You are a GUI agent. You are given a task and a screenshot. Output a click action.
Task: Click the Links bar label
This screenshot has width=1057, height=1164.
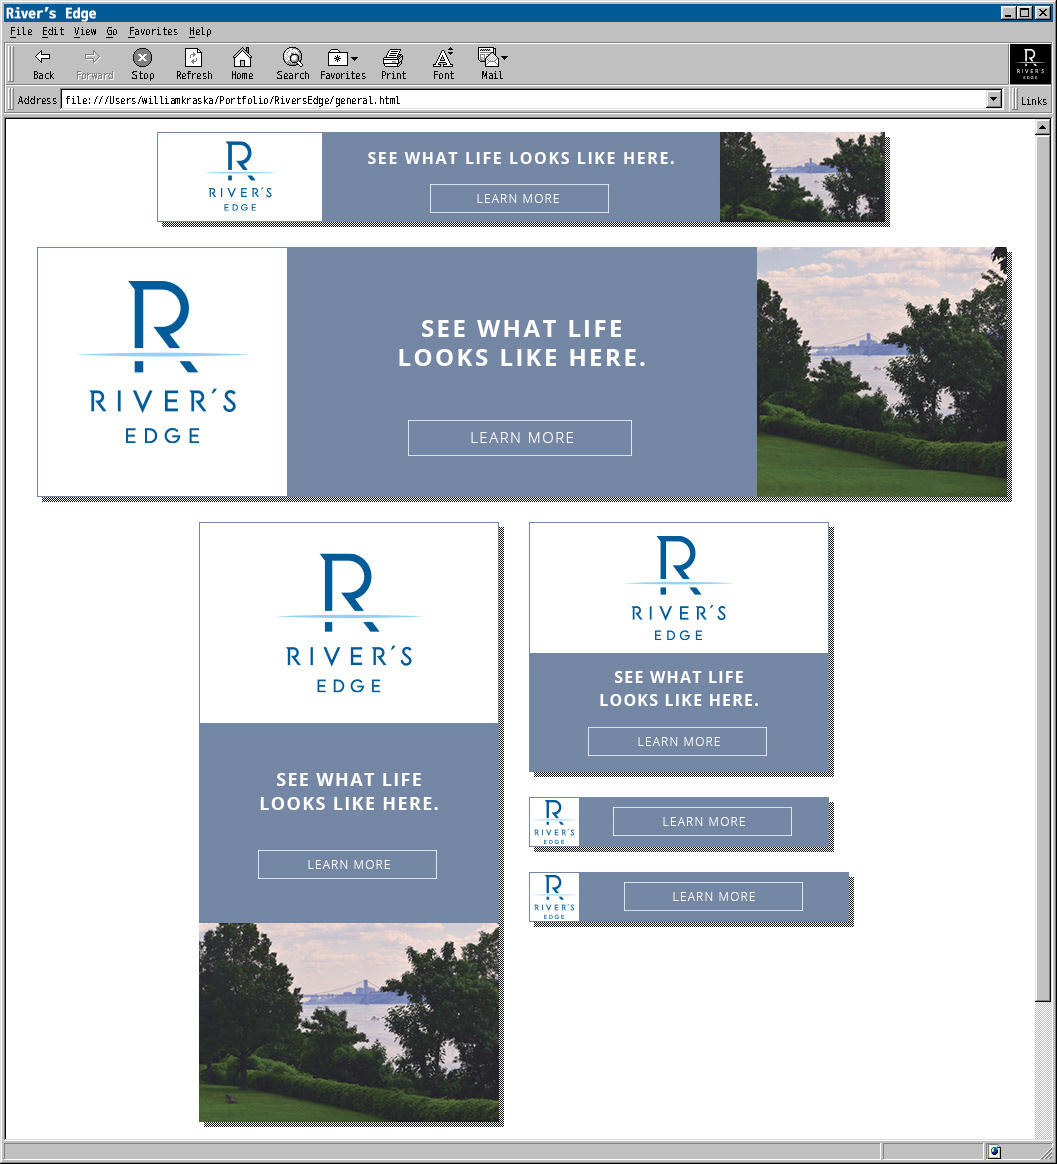[1033, 100]
